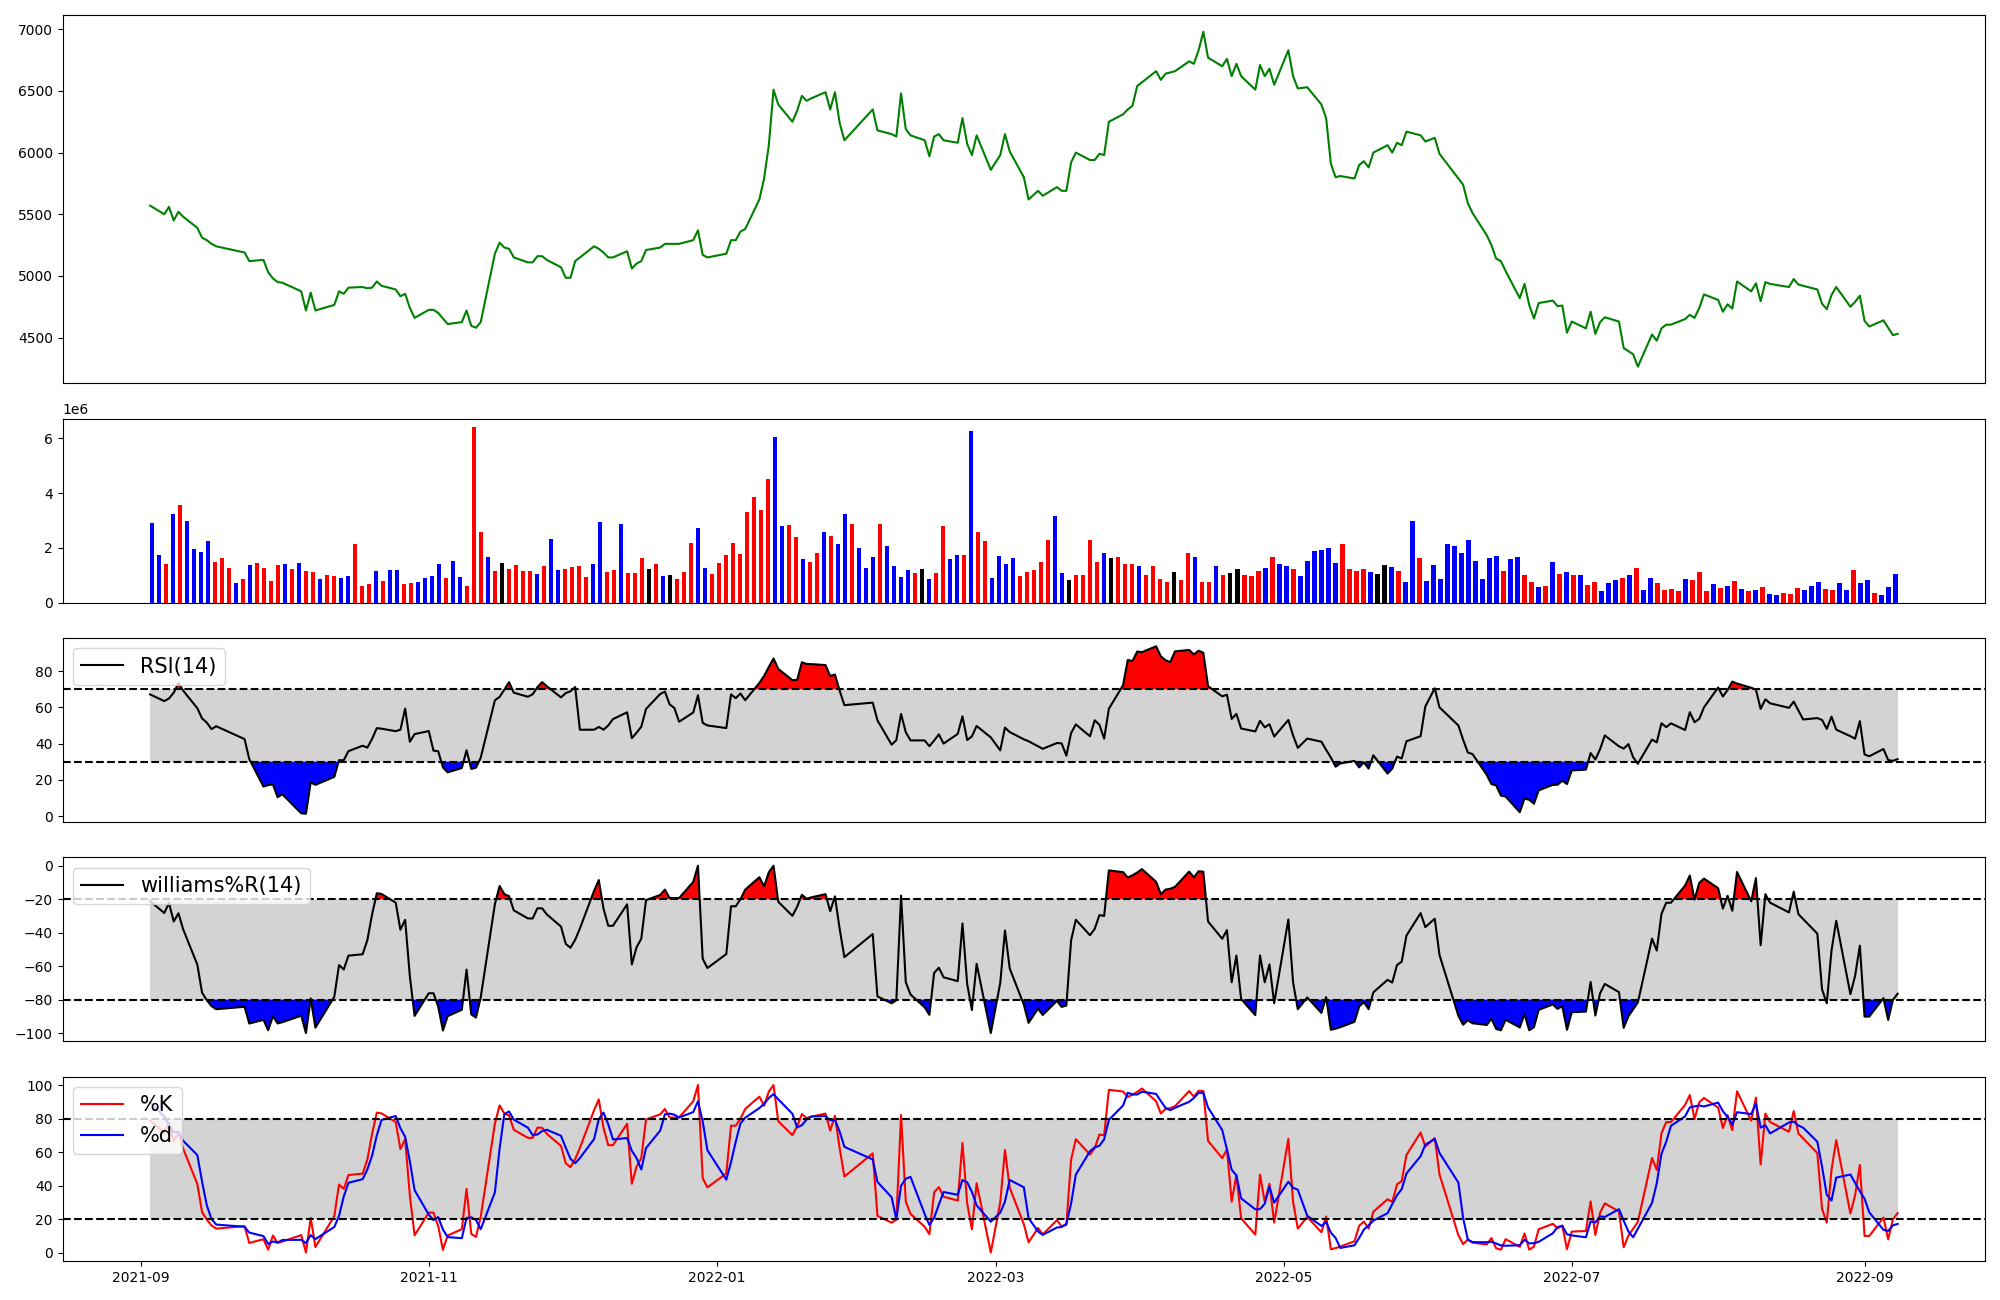Click the 1e6 volume scale label

point(76,410)
